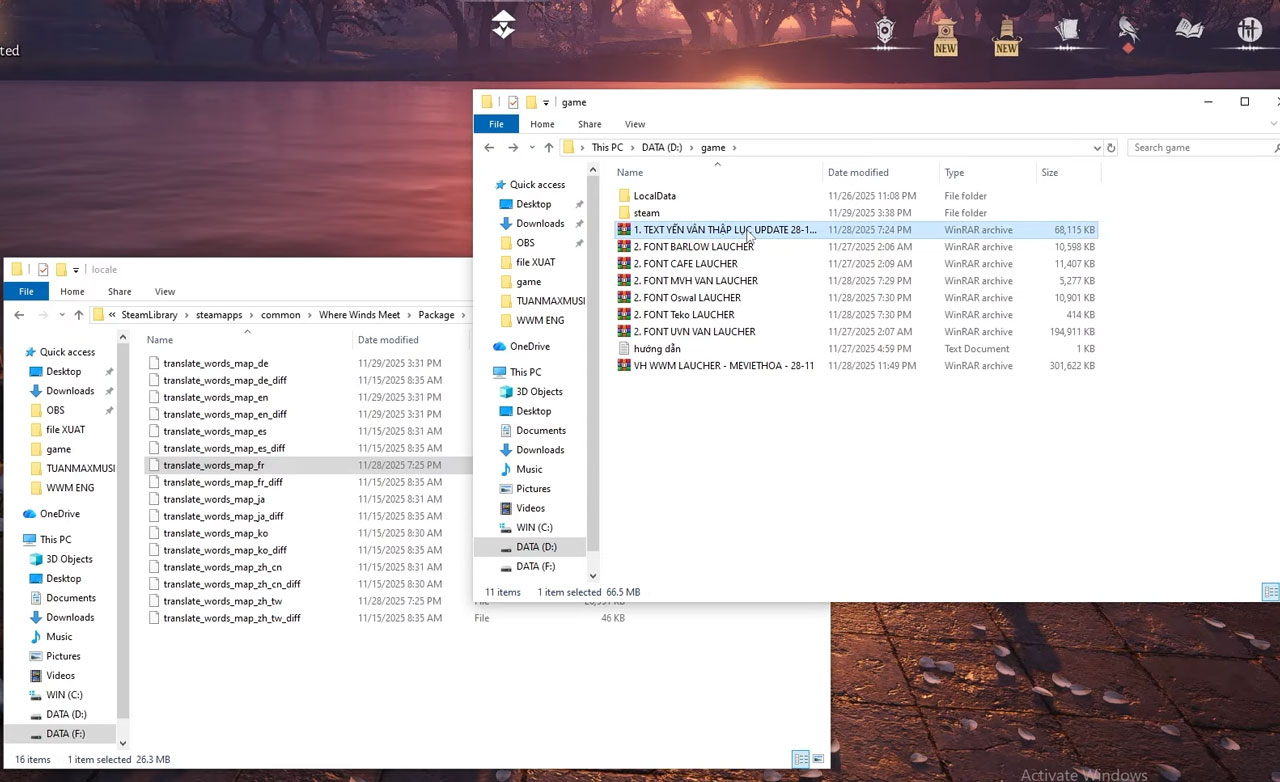Expand breadcrumb chevron after DATA (D:)
Image resolution: width=1280 pixels, height=782 pixels.
coord(692,148)
